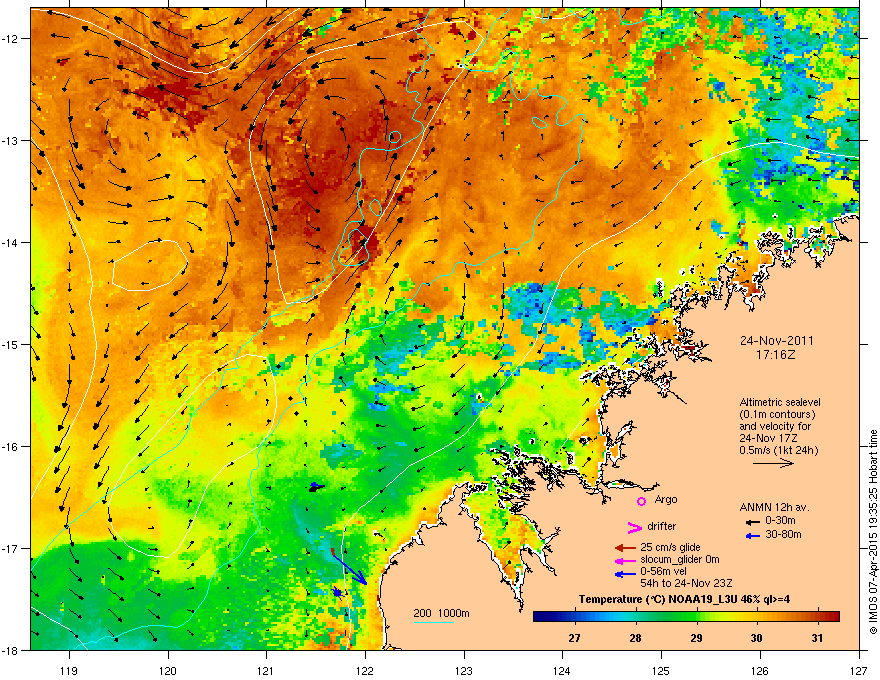Click the long blue glider velocity arrow on map
The height and width of the screenshot is (680, 880).
(x=349, y=568)
